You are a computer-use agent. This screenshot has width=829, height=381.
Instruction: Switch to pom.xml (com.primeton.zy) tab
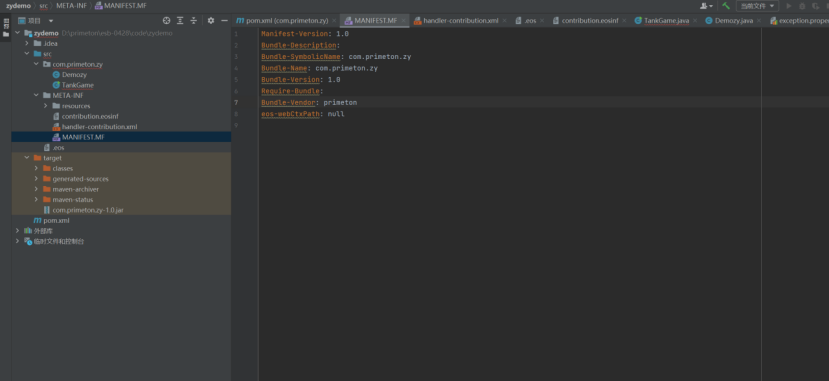tap(282, 21)
